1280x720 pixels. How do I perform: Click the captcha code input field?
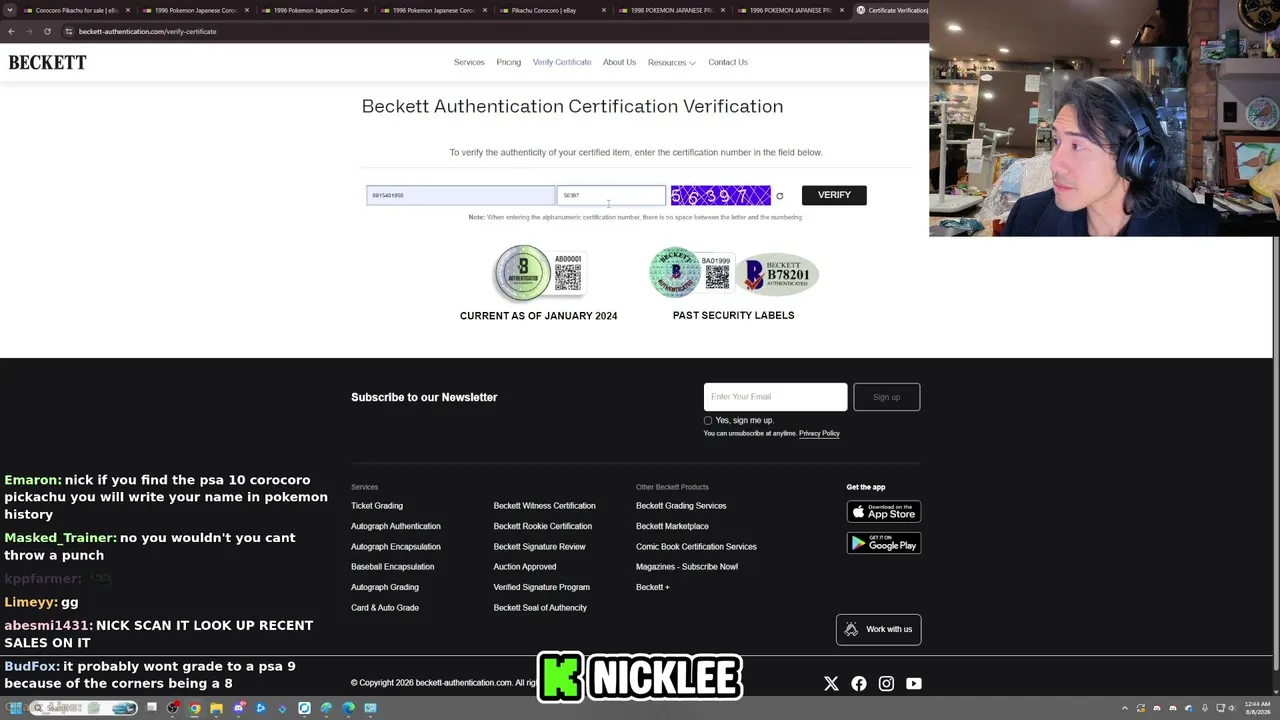click(x=611, y=195)
